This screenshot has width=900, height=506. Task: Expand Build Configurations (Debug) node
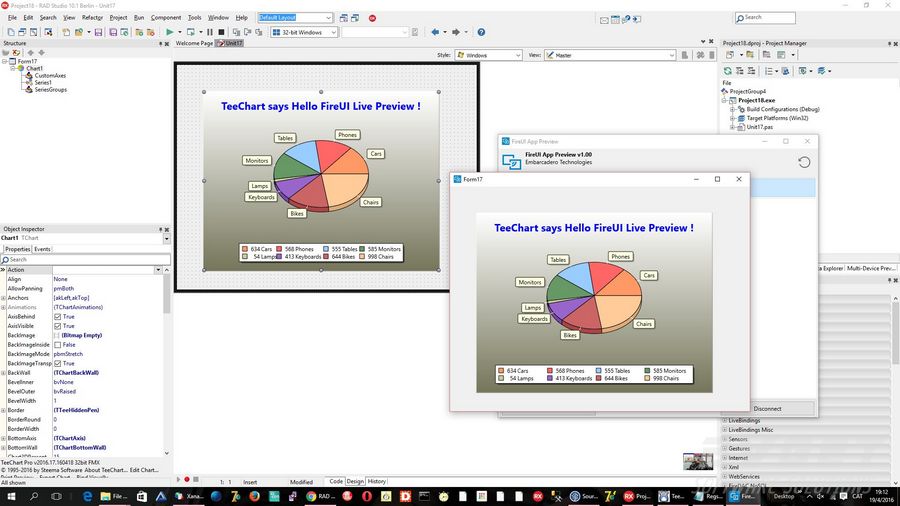point(732,109)
